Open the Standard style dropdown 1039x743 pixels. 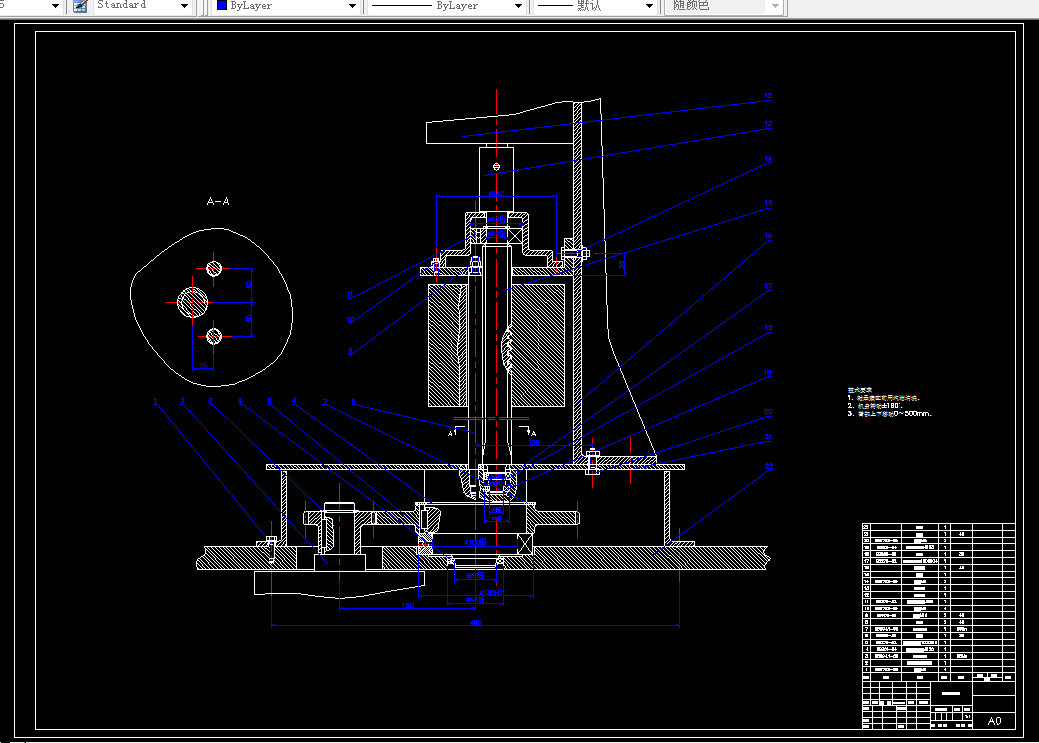tap(184, 6)
